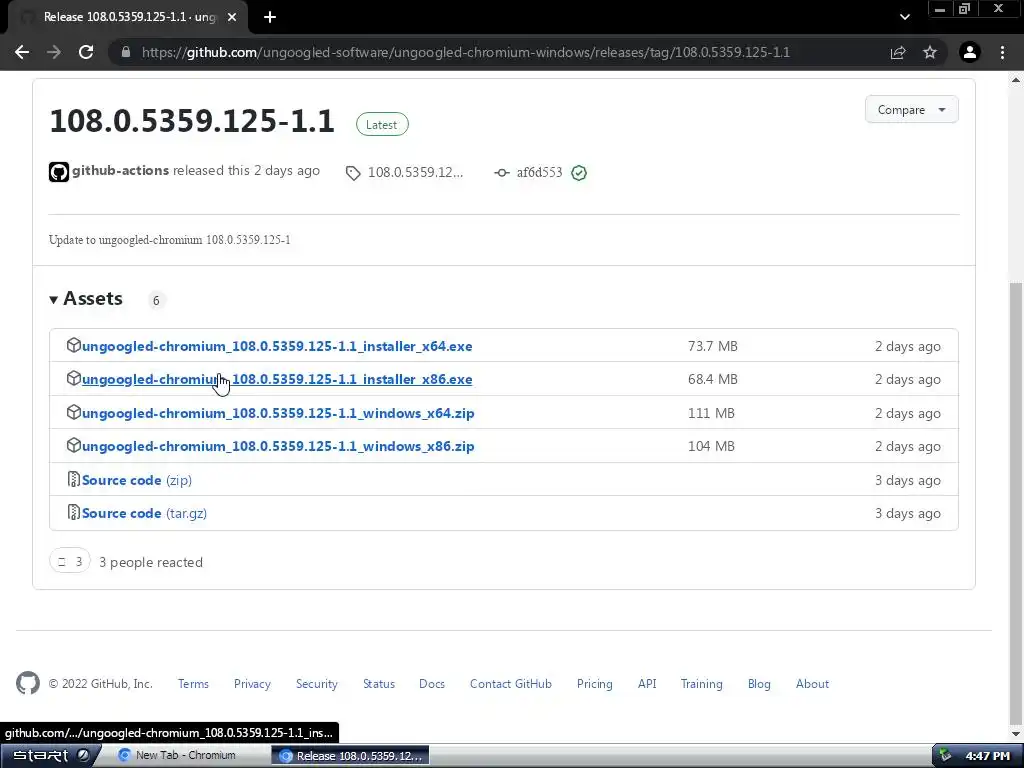Download Source code (zip)
This screenshot has width=1024, height=768.
(x=137, y=480)
